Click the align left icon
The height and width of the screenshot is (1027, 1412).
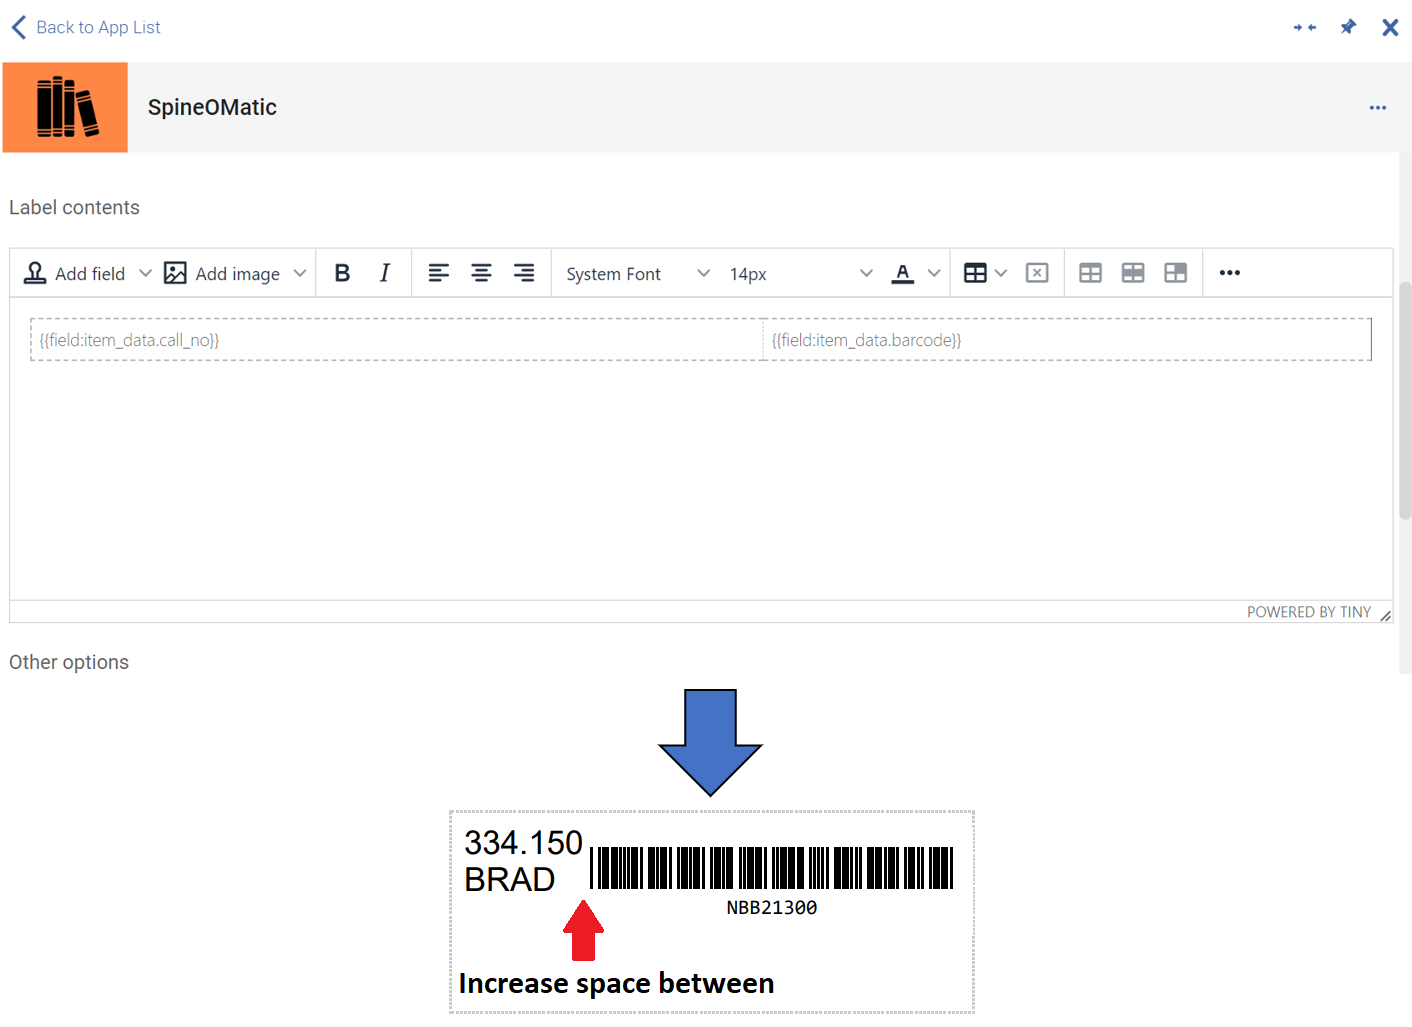439,272
